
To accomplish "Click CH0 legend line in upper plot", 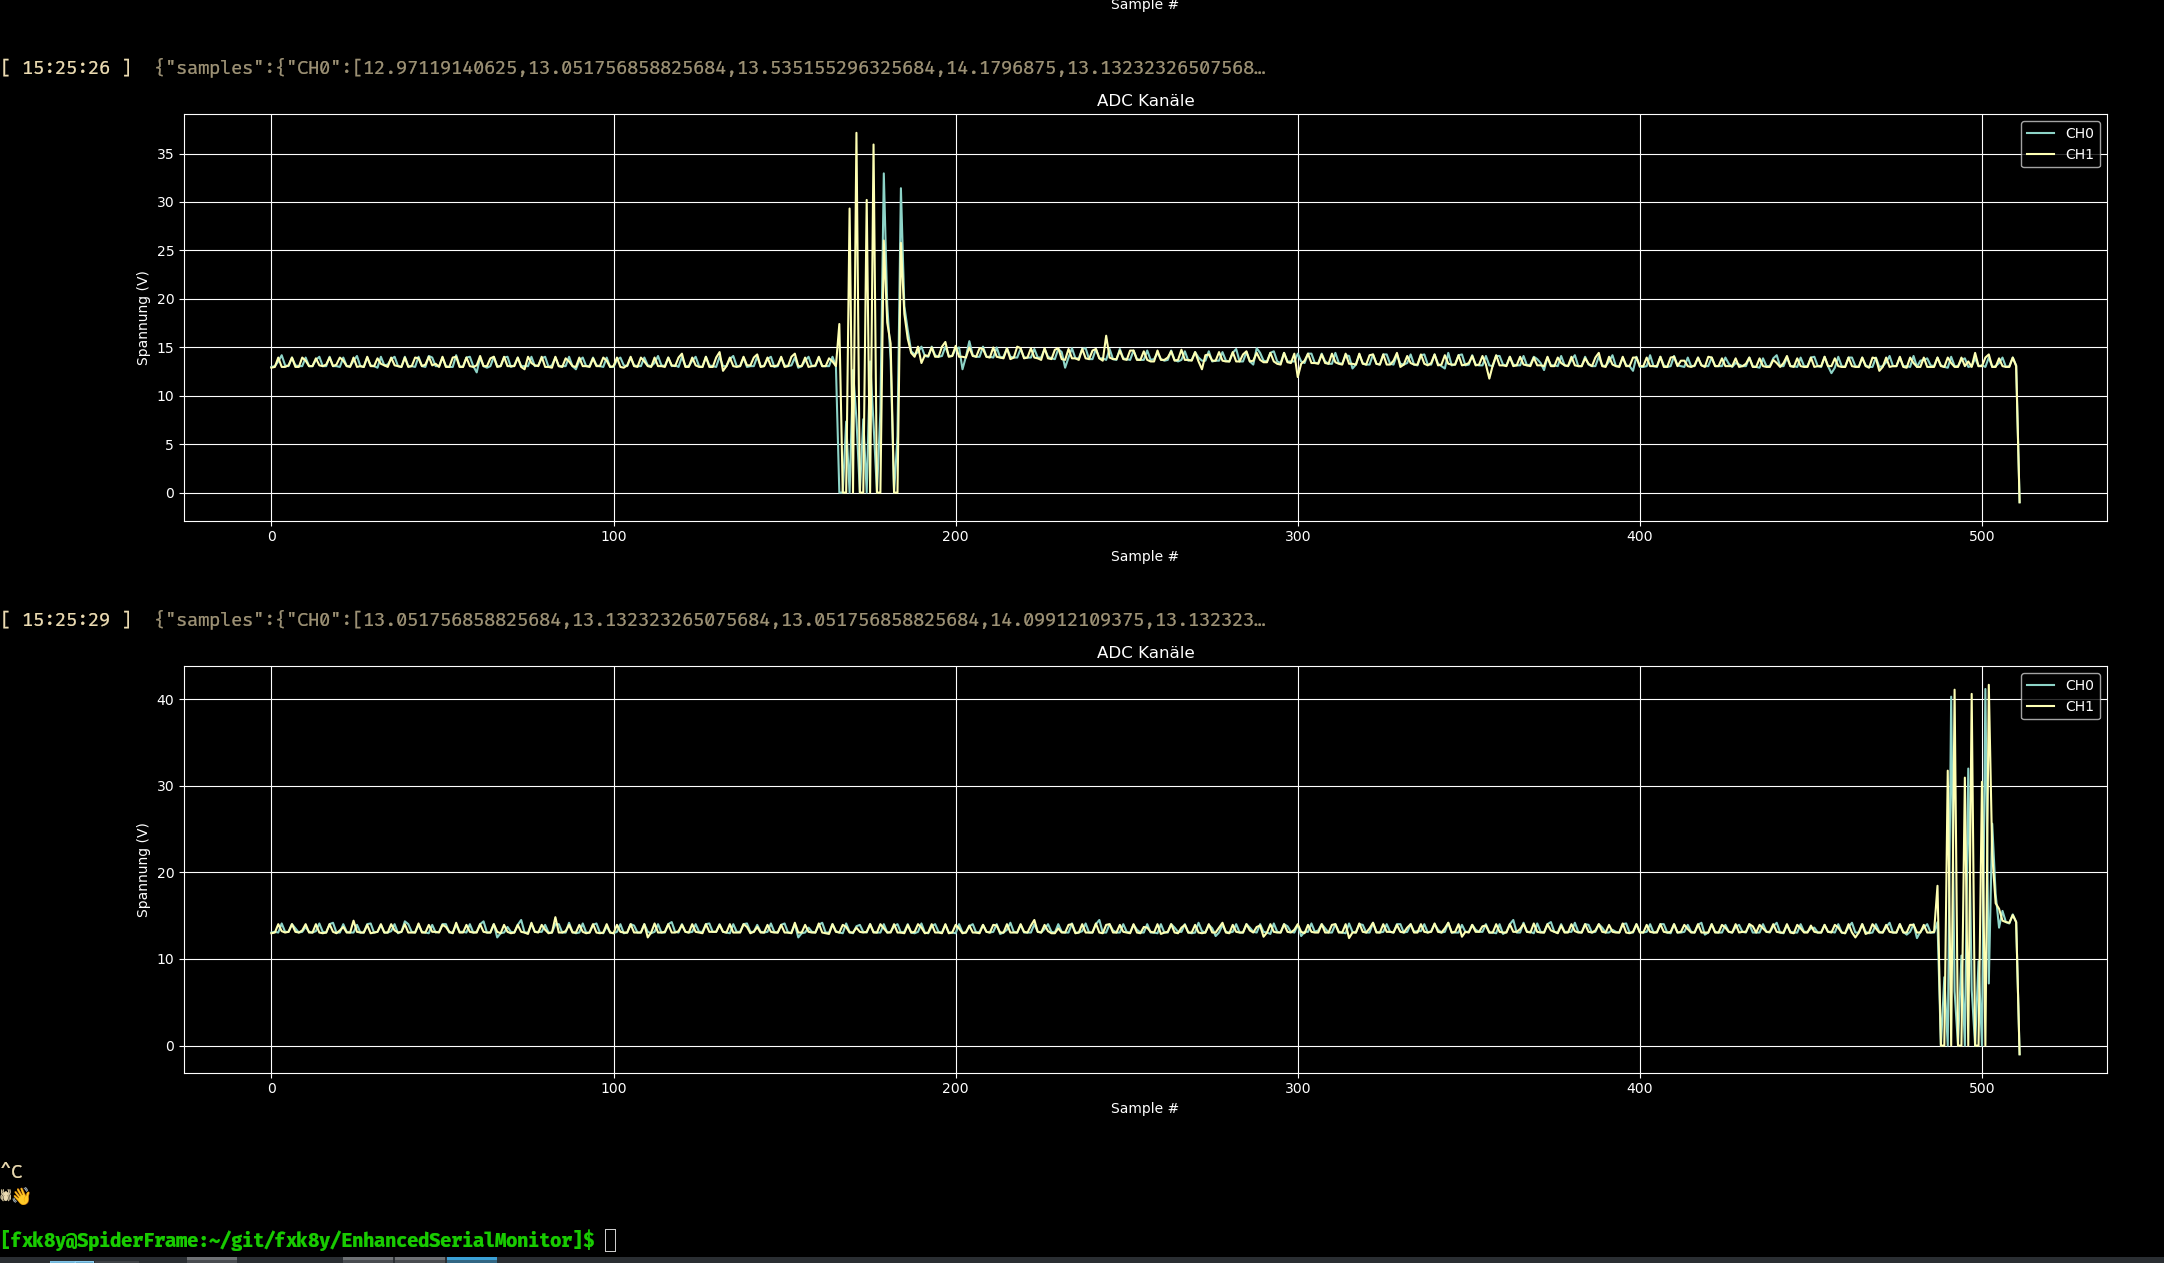I will pyautogui.click(x=2039, y=133).
